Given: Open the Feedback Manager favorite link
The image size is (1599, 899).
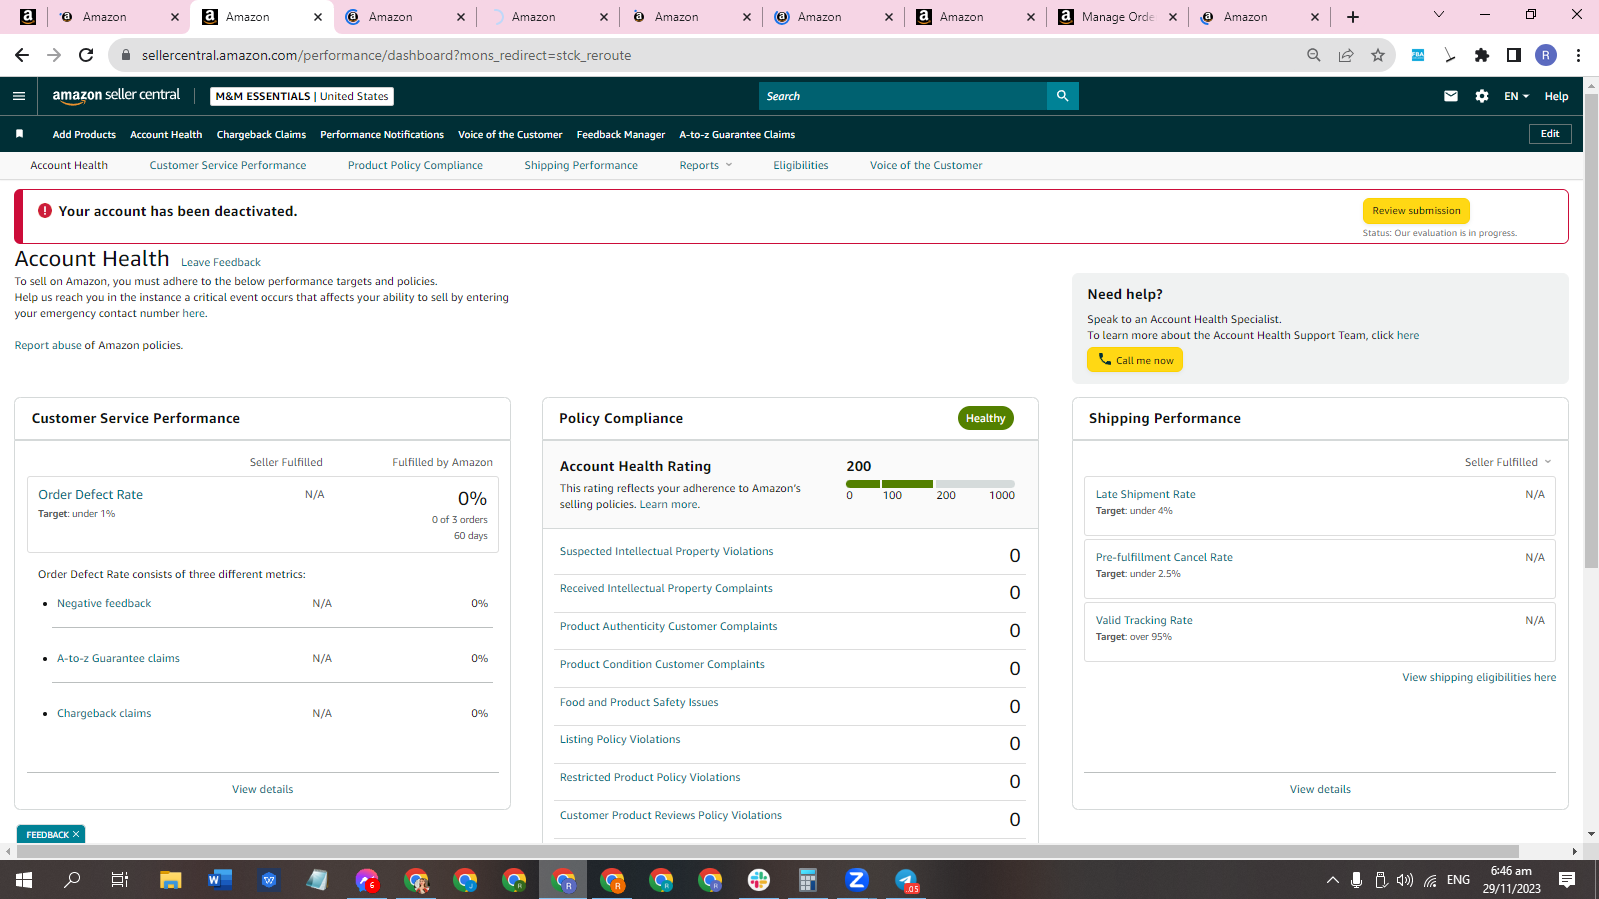Looking at the screenshot, I should [x=621, y=134].
